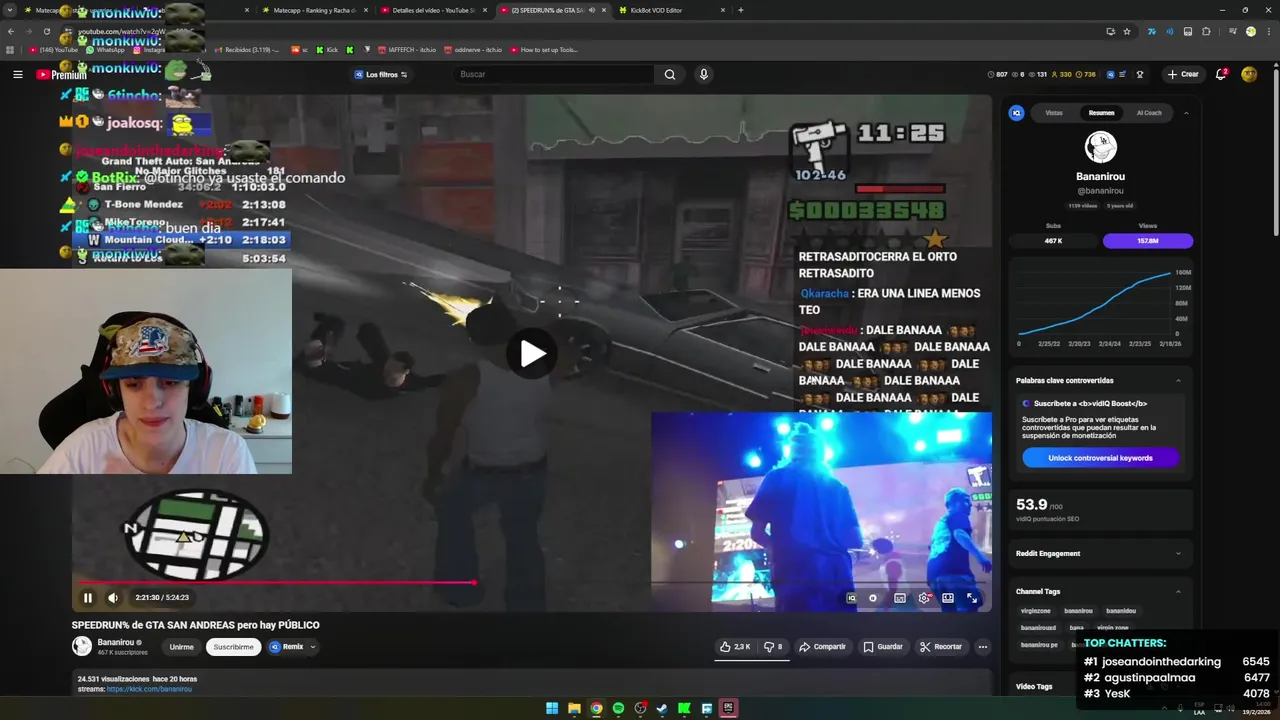
Task: Focus the Buscar search field
Action: click(555, 74)
